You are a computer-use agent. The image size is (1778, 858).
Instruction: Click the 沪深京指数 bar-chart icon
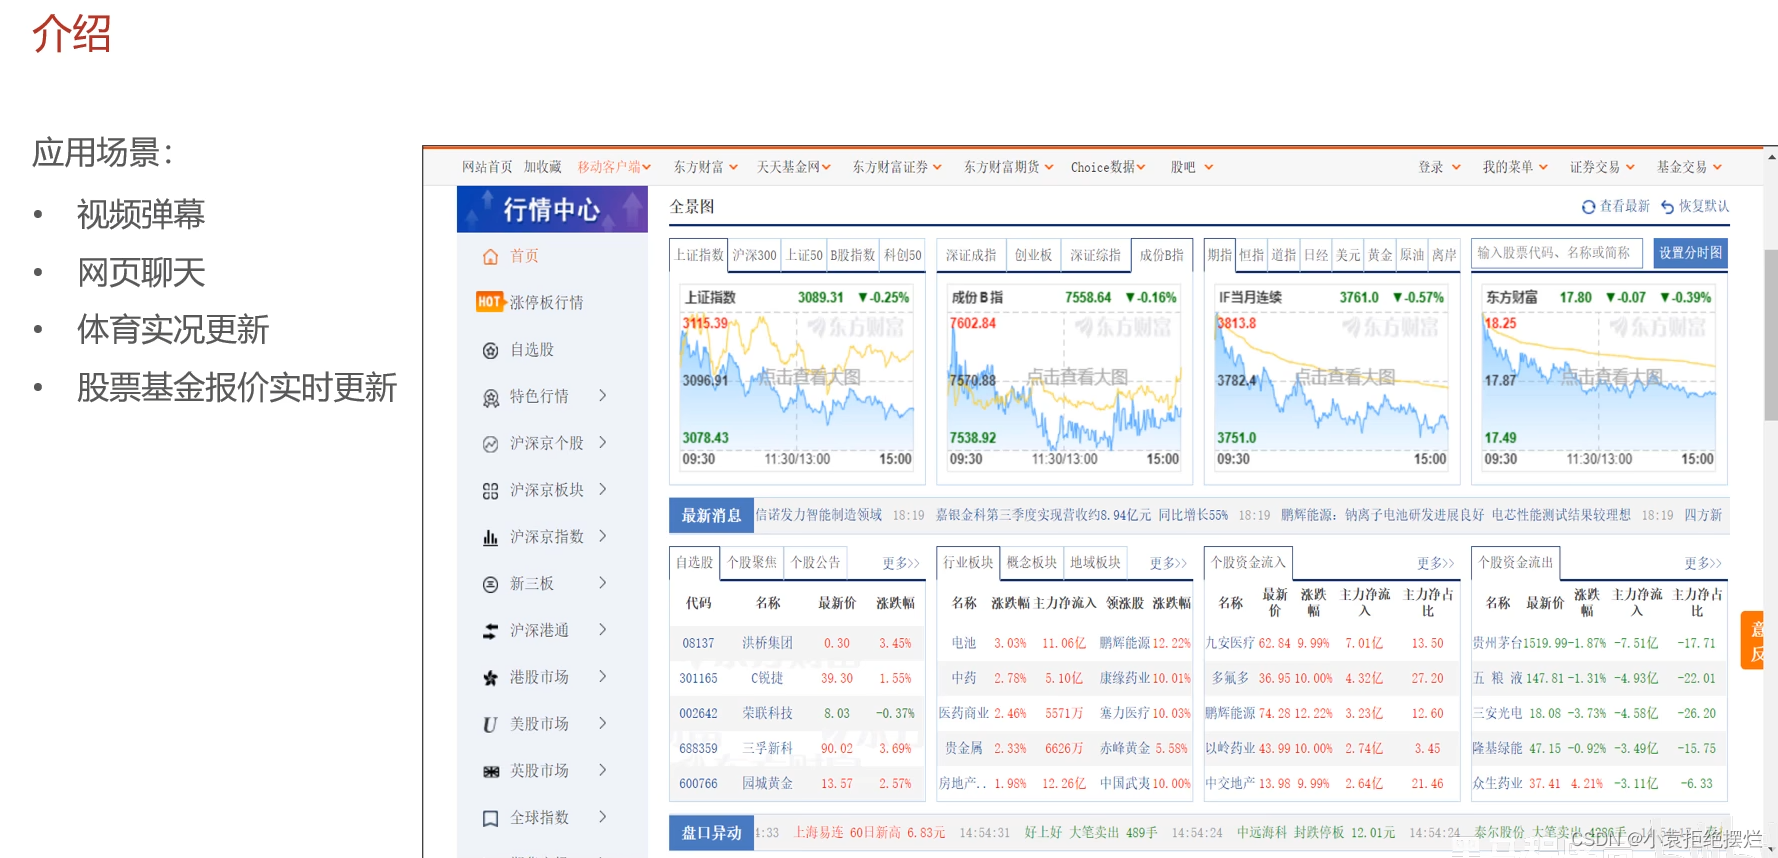490,537
